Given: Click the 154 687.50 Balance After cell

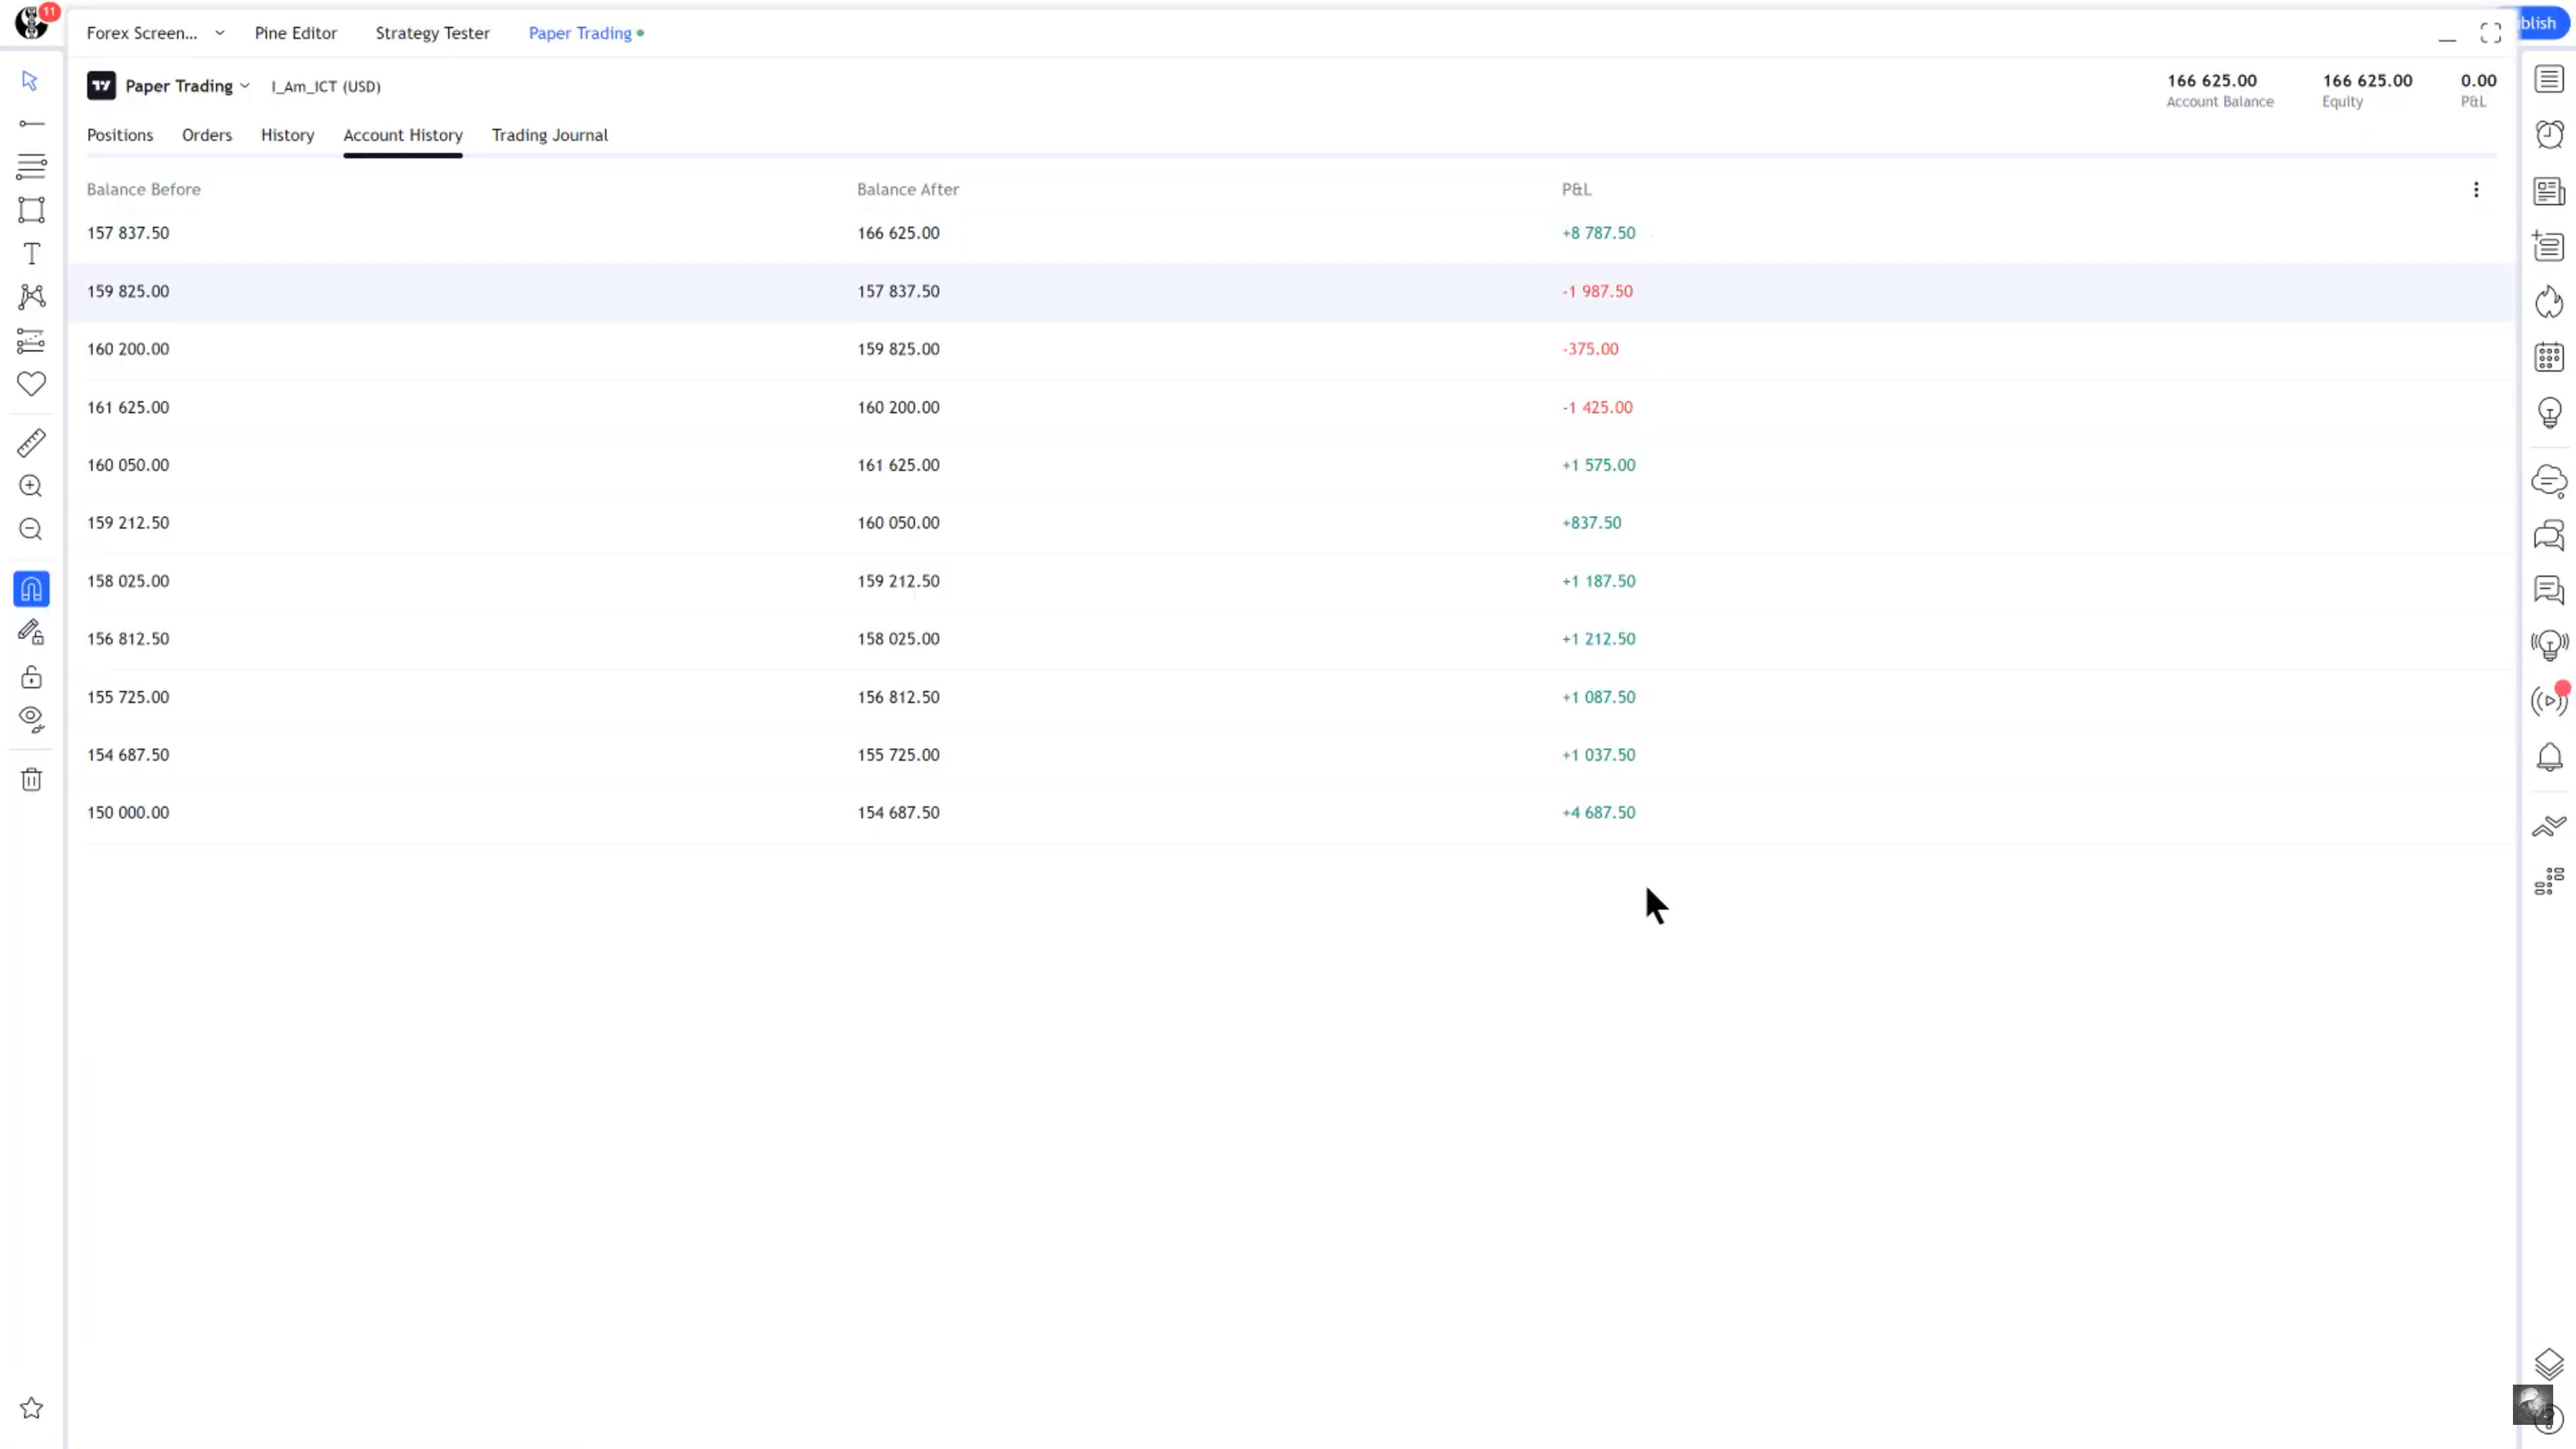Looking at the screenshot, I should [898, 813].
